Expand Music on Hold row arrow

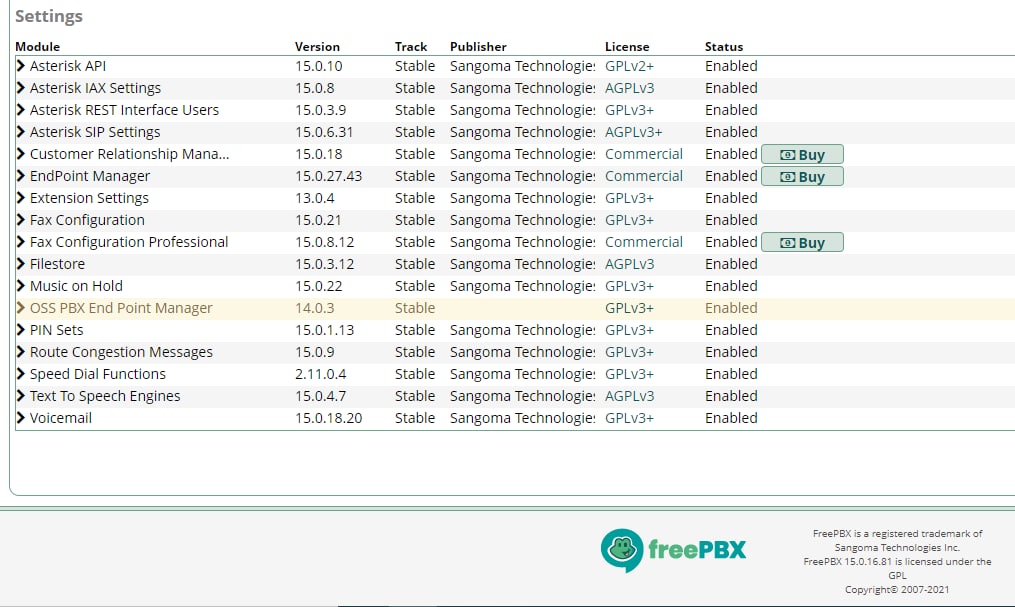[x=21, y=286]
